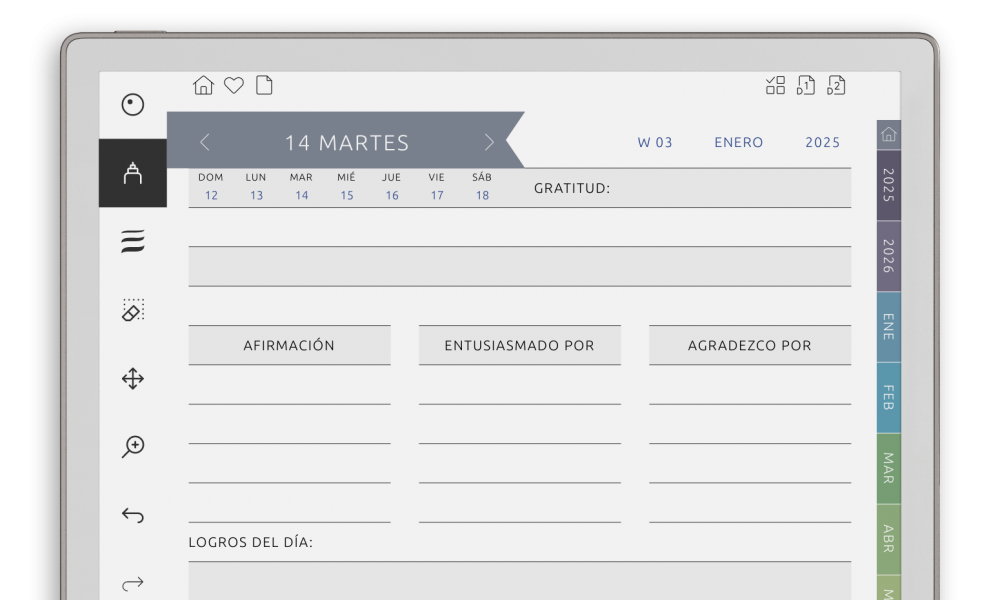
Task: Click the 14 MARTES date banner title
Action: point(347,143)
